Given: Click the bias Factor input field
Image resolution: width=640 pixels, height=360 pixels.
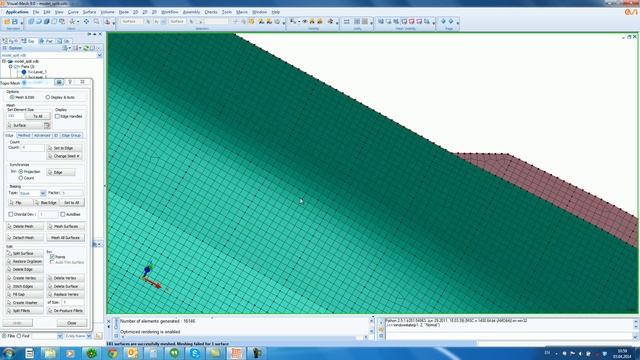Looking at the screenshot, I should [x=72, y=193].
